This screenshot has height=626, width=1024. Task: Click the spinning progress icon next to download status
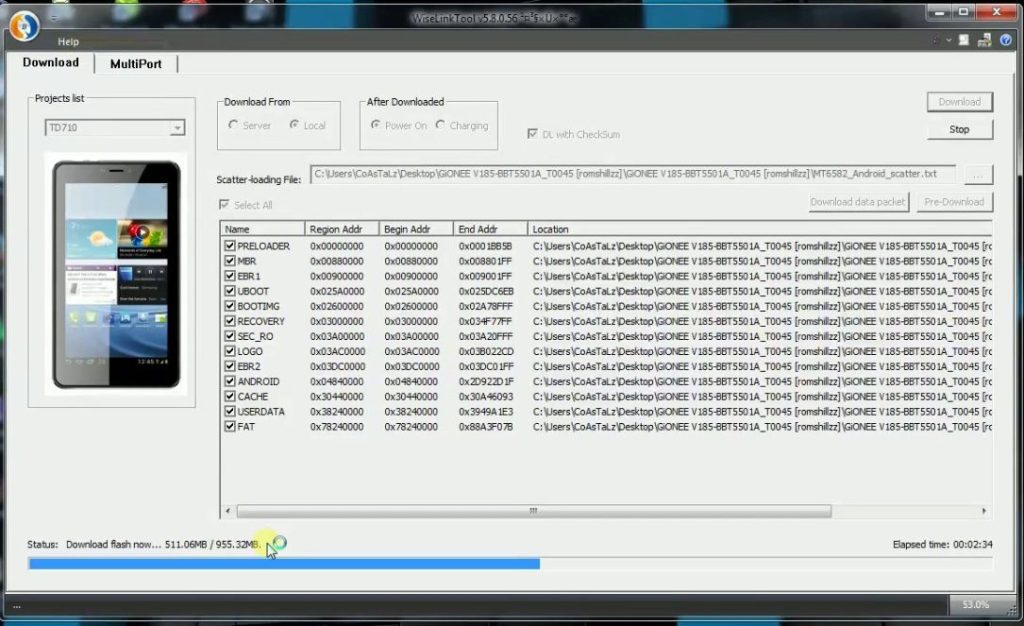coord(279,543)
